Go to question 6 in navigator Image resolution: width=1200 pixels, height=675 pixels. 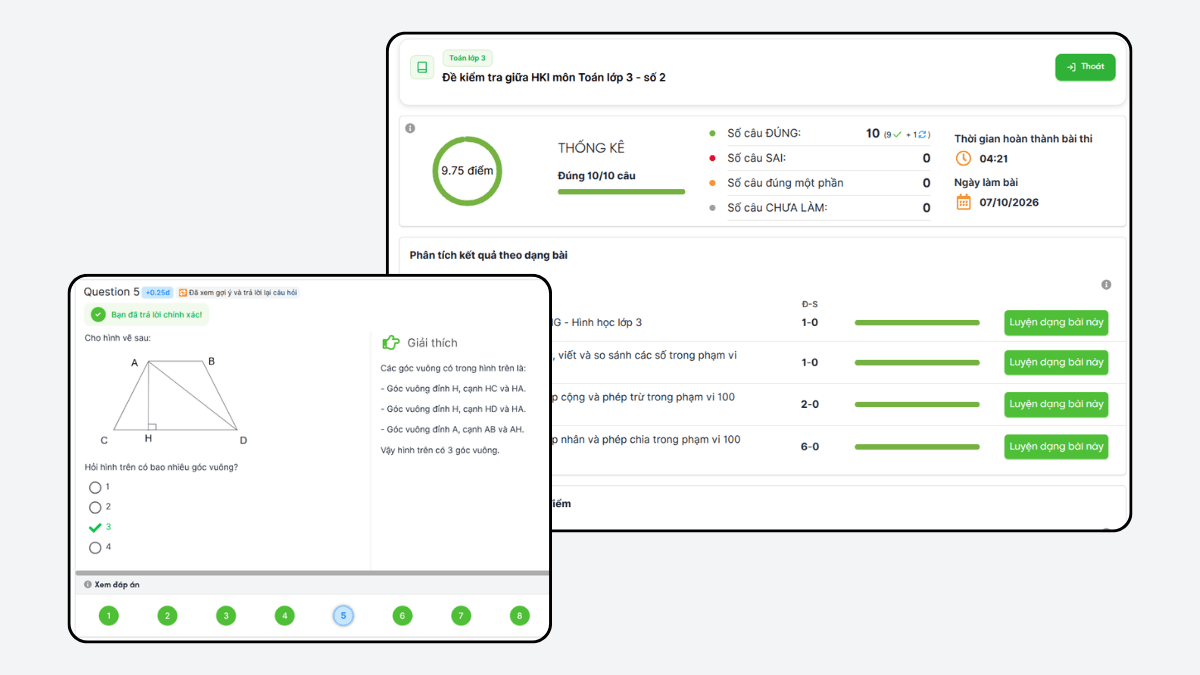pyautogui.click(x=402, y=616)
